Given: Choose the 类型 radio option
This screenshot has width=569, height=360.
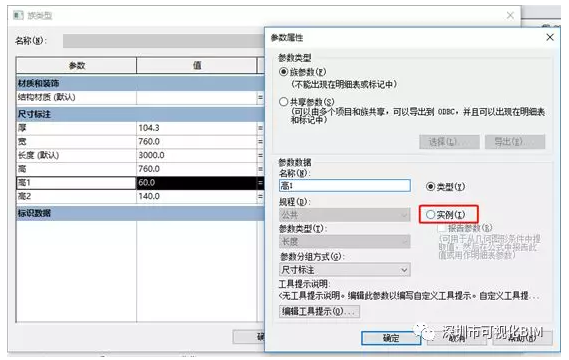Looking at the screenshot, I should click(x=430, y=187).
